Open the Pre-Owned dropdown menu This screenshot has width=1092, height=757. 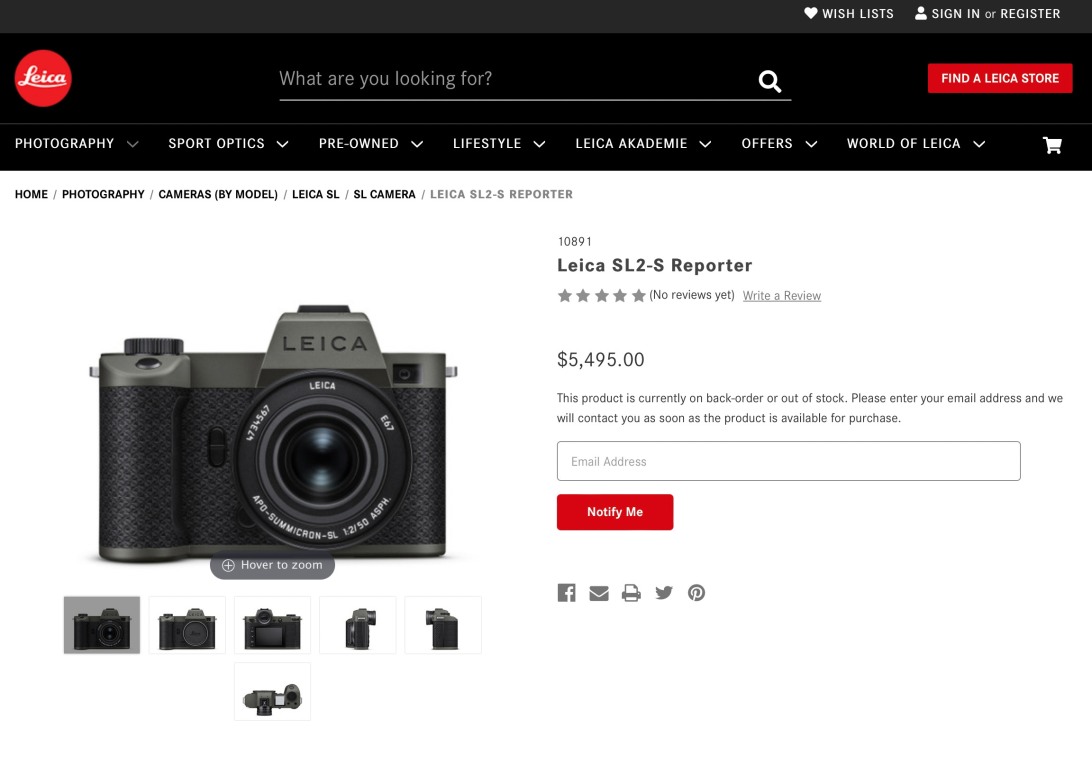pos(370,144)
